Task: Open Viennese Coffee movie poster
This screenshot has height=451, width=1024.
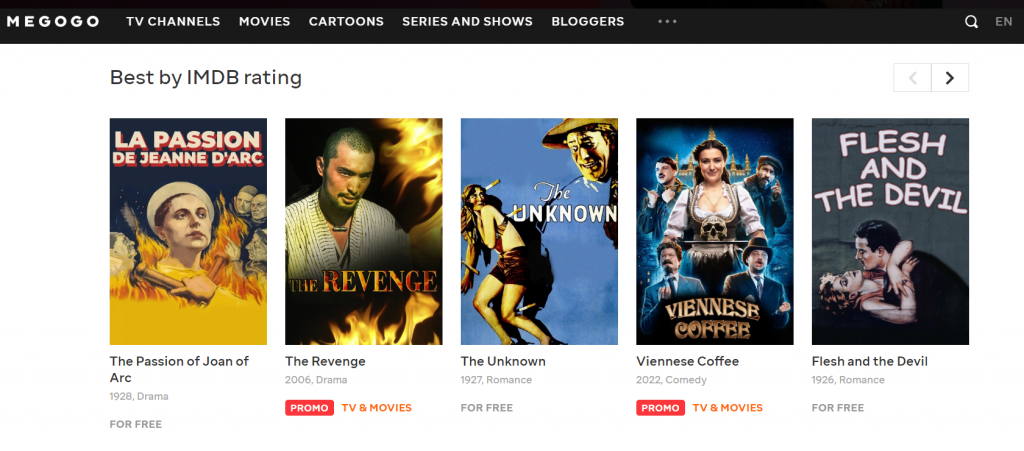Action: coord(715,231)
